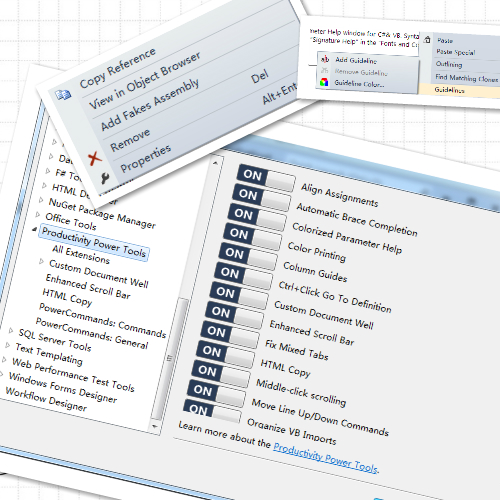
Task: Click the Add Guideline icon
Action: point(325,59)
